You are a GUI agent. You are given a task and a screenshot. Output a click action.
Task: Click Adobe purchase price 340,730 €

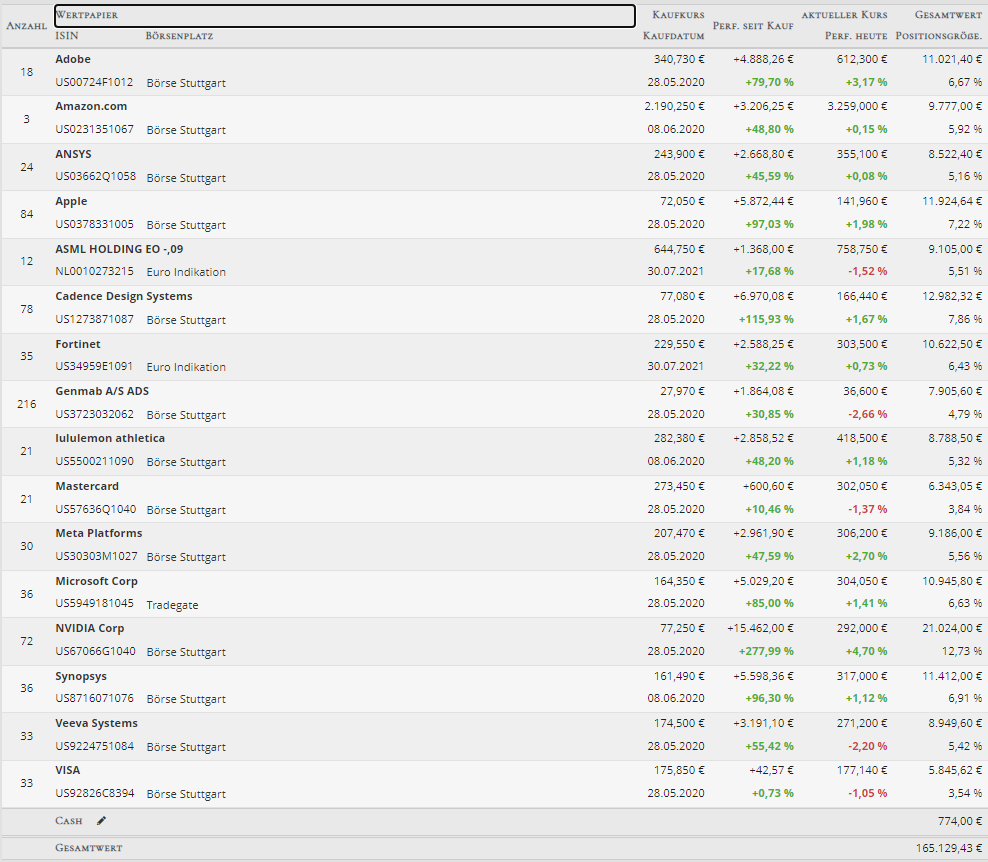(679, 59)
